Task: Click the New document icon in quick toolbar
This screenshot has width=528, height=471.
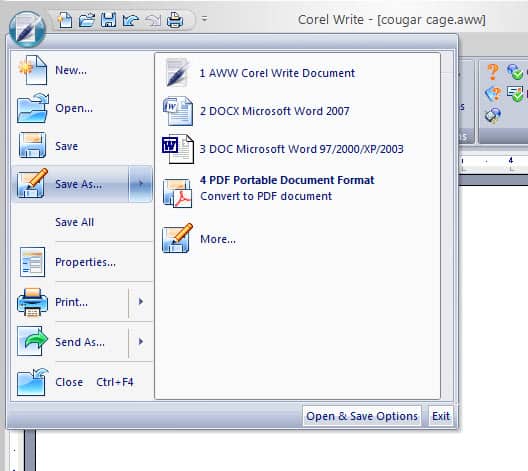Action: [65, 20]
